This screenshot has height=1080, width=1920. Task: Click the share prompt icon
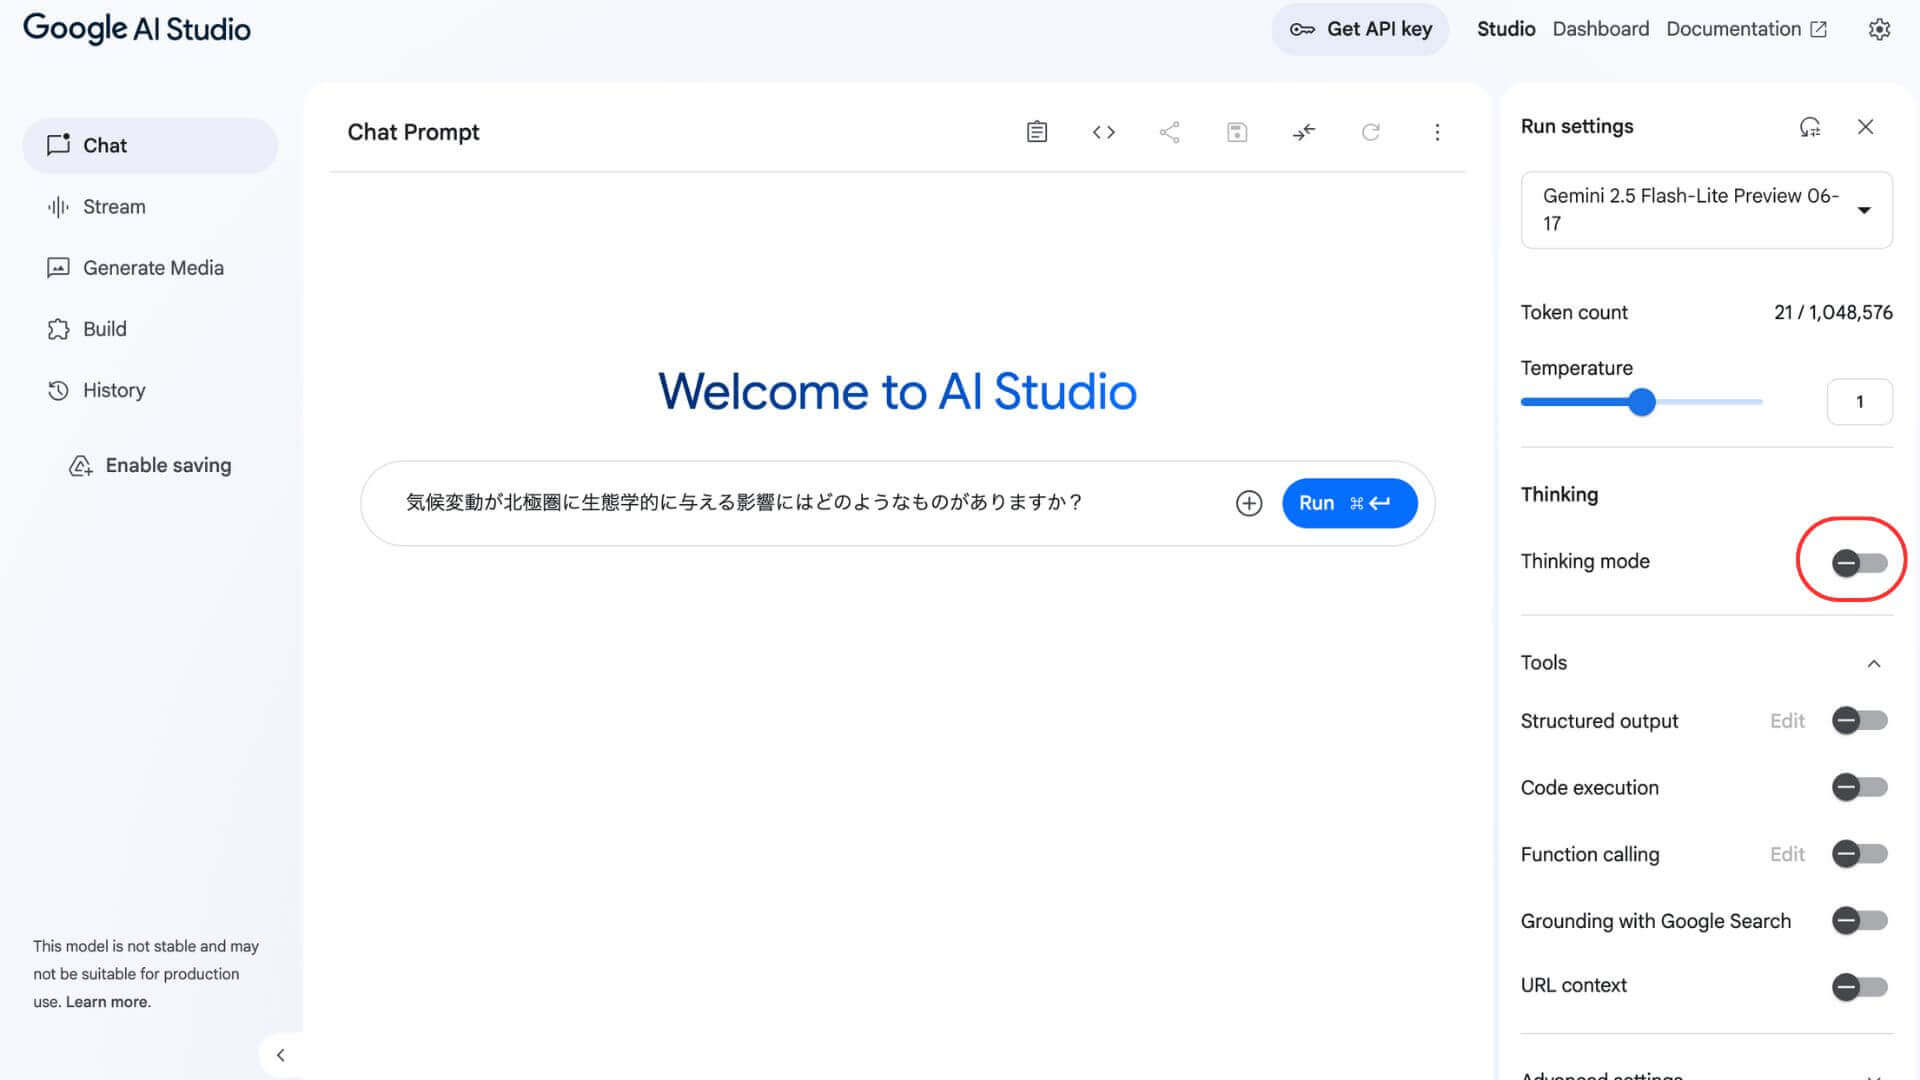[x=1170, y=132]
